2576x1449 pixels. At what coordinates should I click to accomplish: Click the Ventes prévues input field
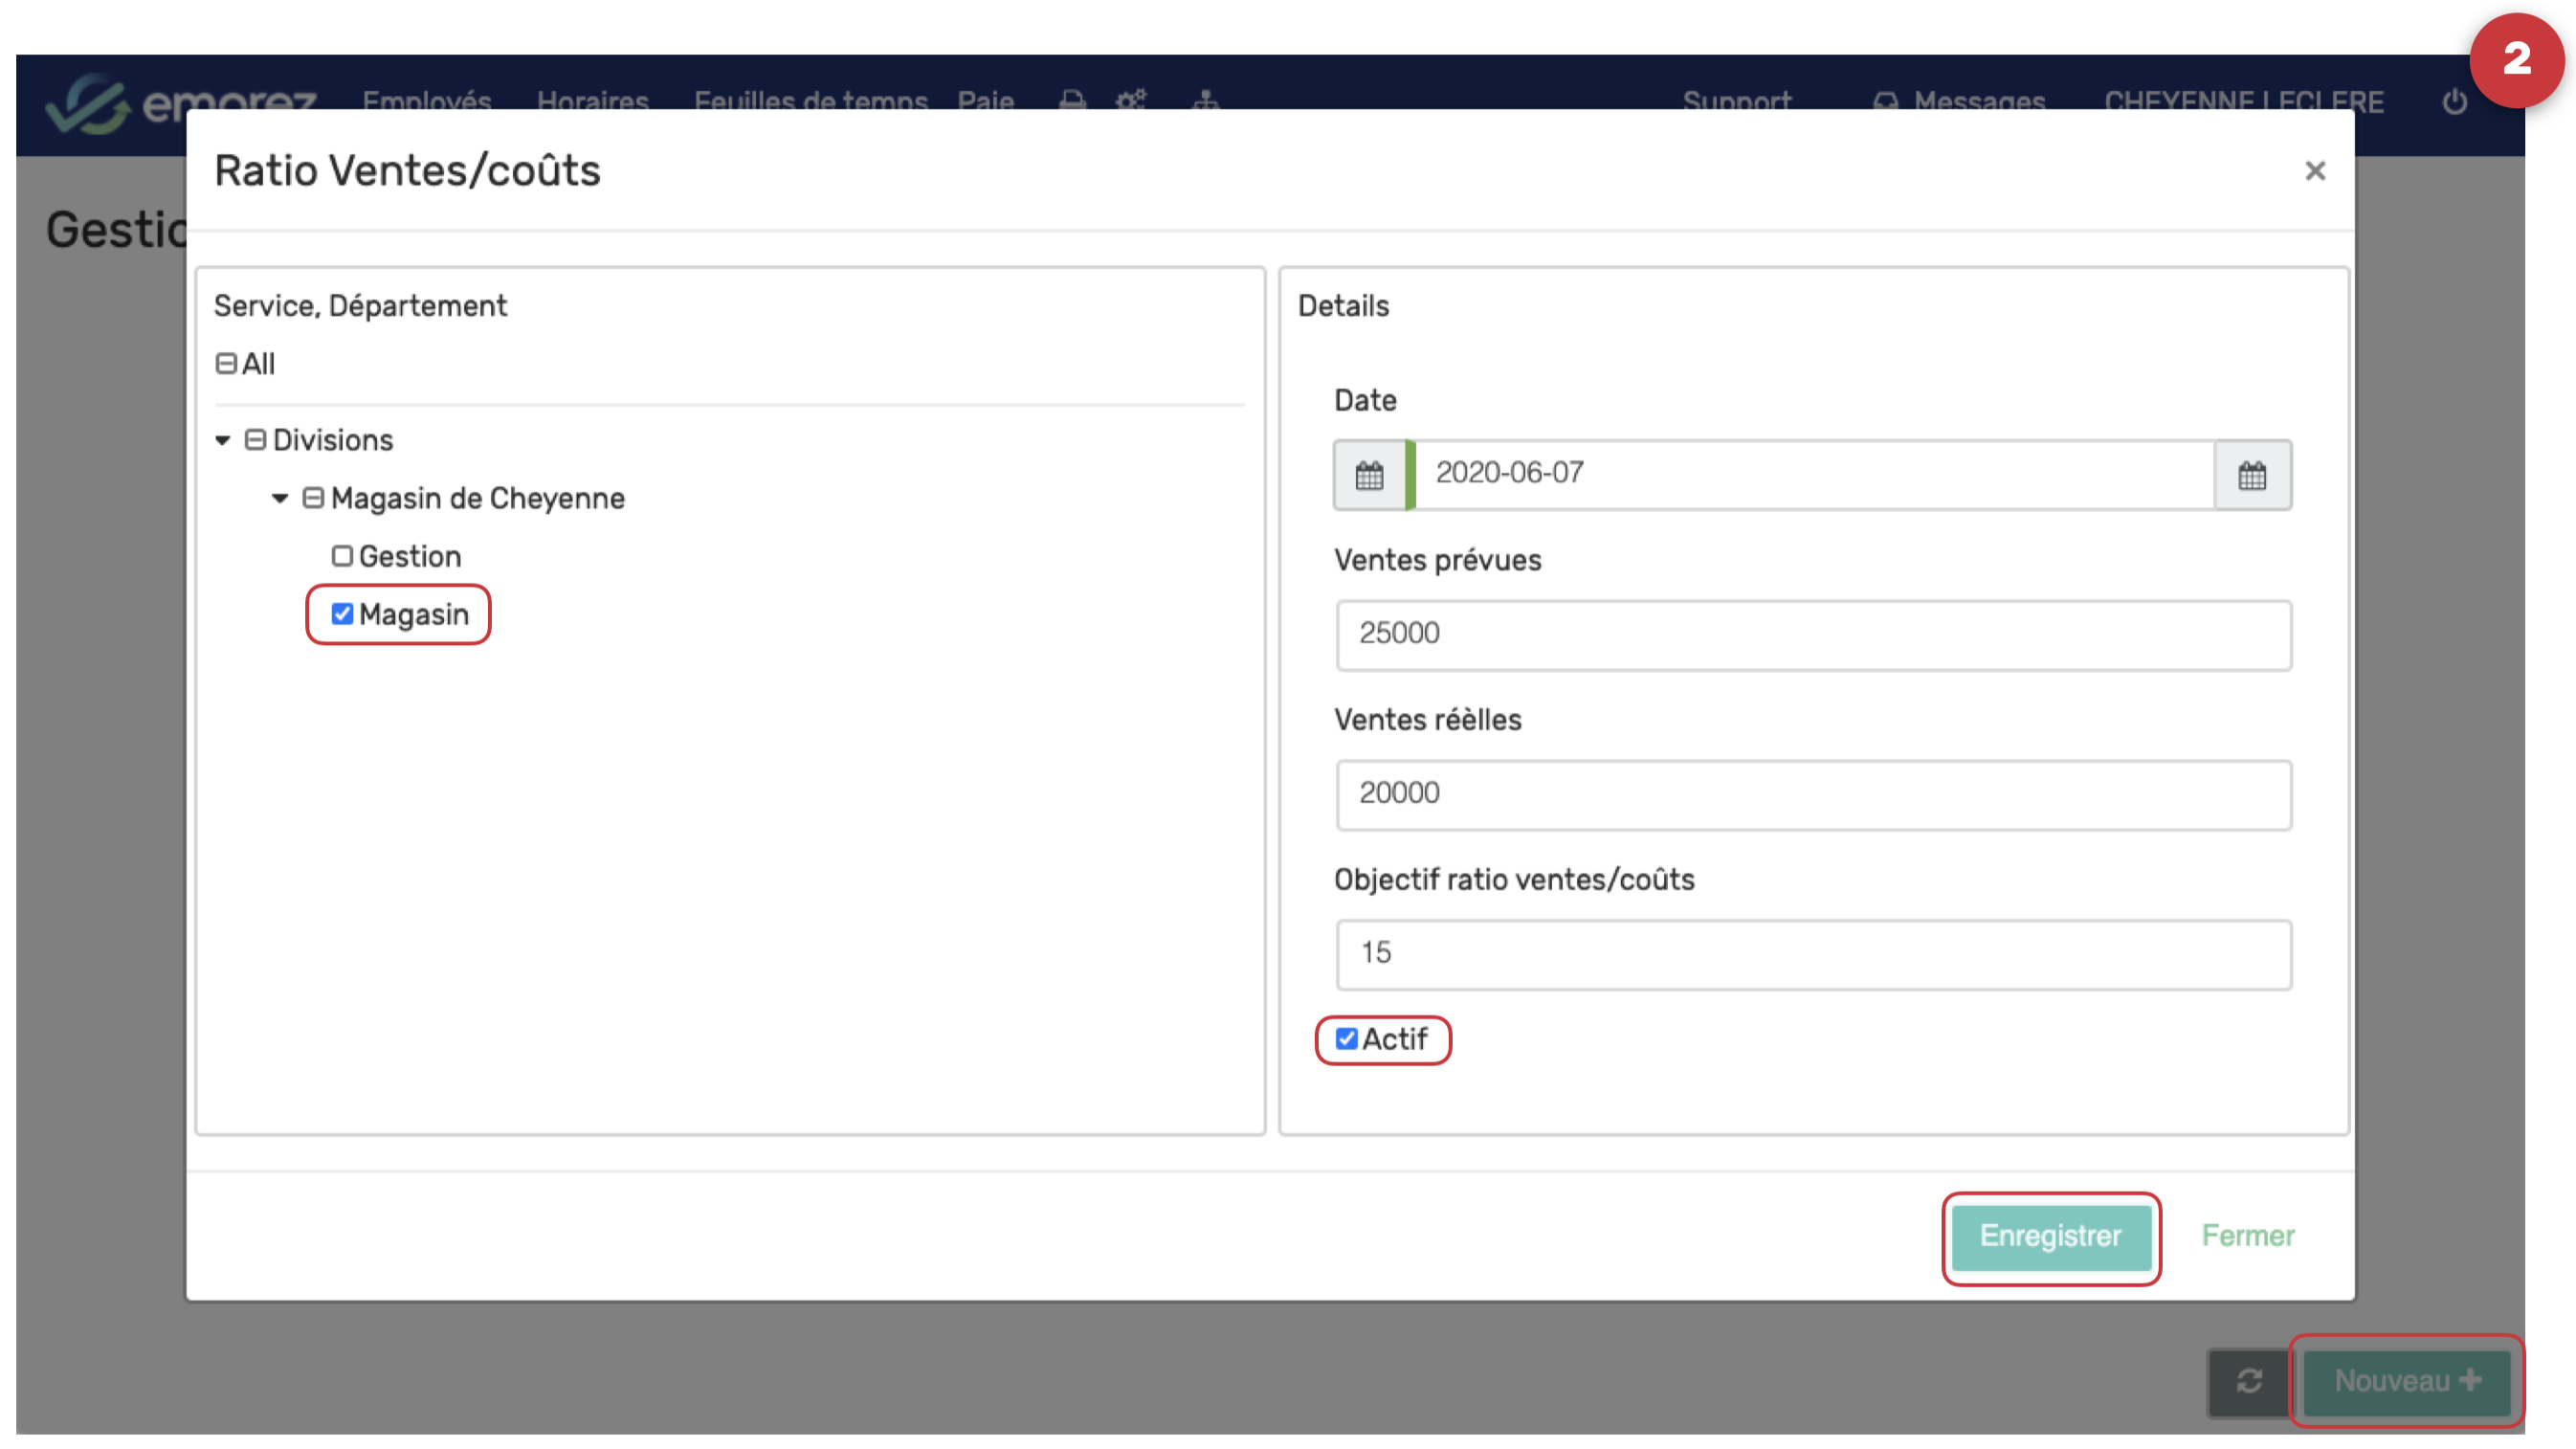click(1812, 634)
